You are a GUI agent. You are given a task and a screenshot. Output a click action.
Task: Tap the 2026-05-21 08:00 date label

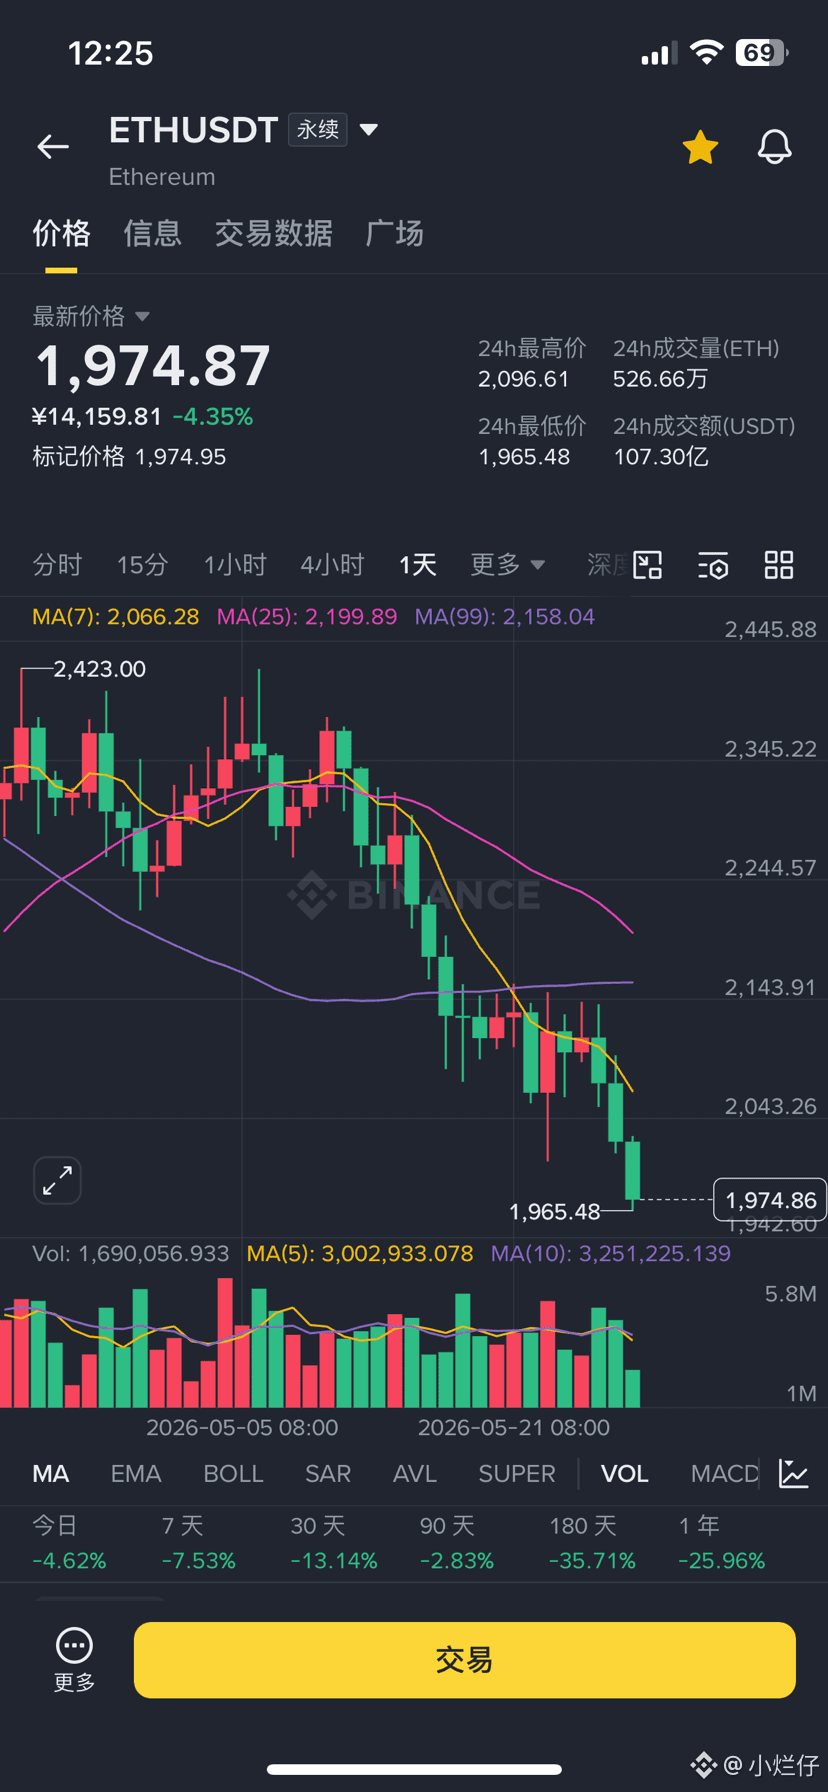tap(513, 1428)
